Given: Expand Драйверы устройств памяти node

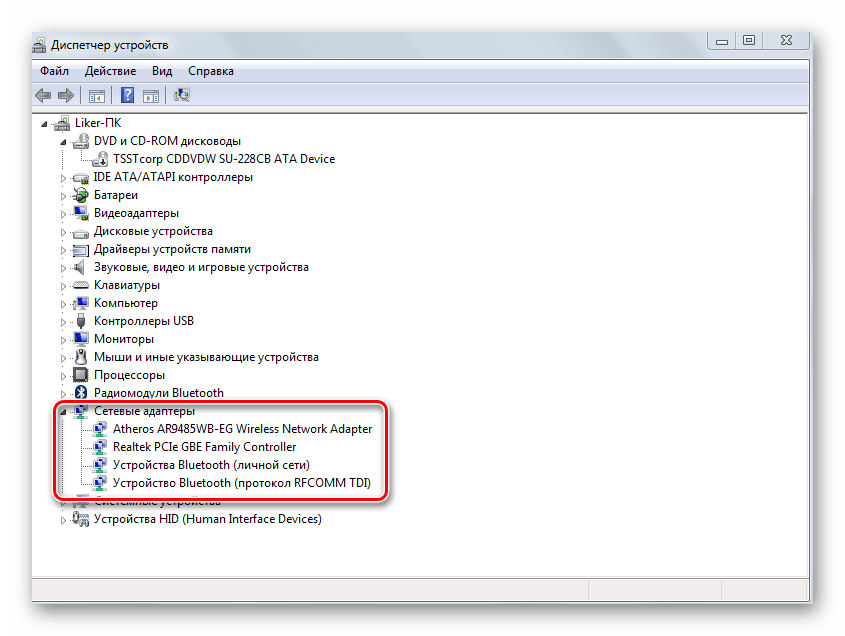Looking at the screenshot, I should (63, 250).
